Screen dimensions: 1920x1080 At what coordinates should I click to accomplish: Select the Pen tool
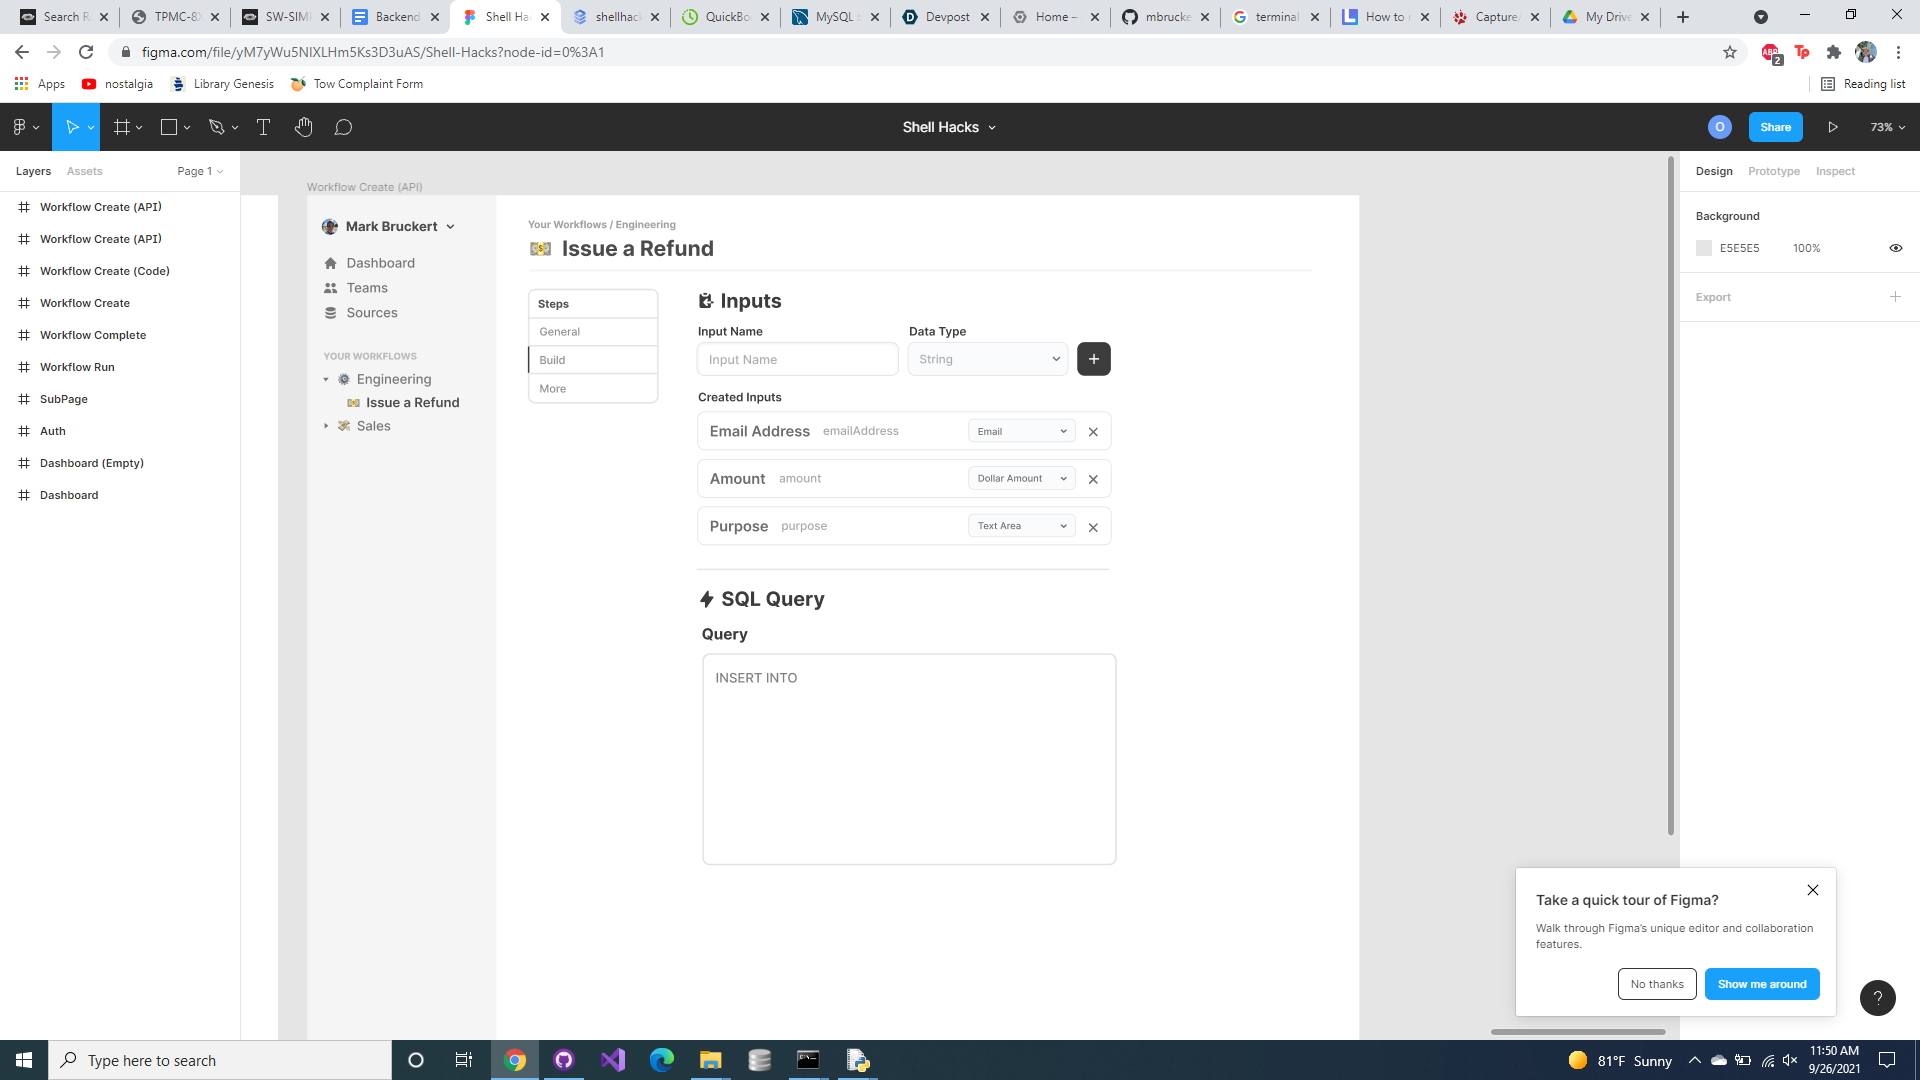(x=216, y=127)
